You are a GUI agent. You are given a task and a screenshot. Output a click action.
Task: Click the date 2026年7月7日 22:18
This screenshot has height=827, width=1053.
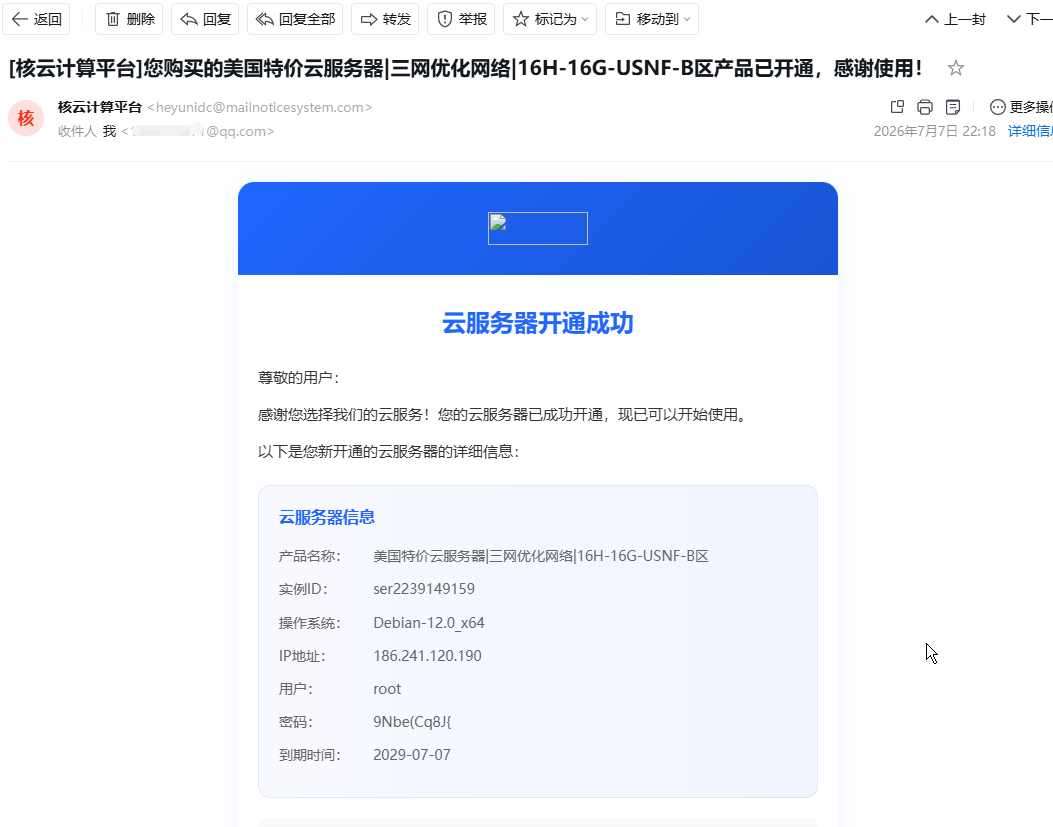(x=934, y=131)
